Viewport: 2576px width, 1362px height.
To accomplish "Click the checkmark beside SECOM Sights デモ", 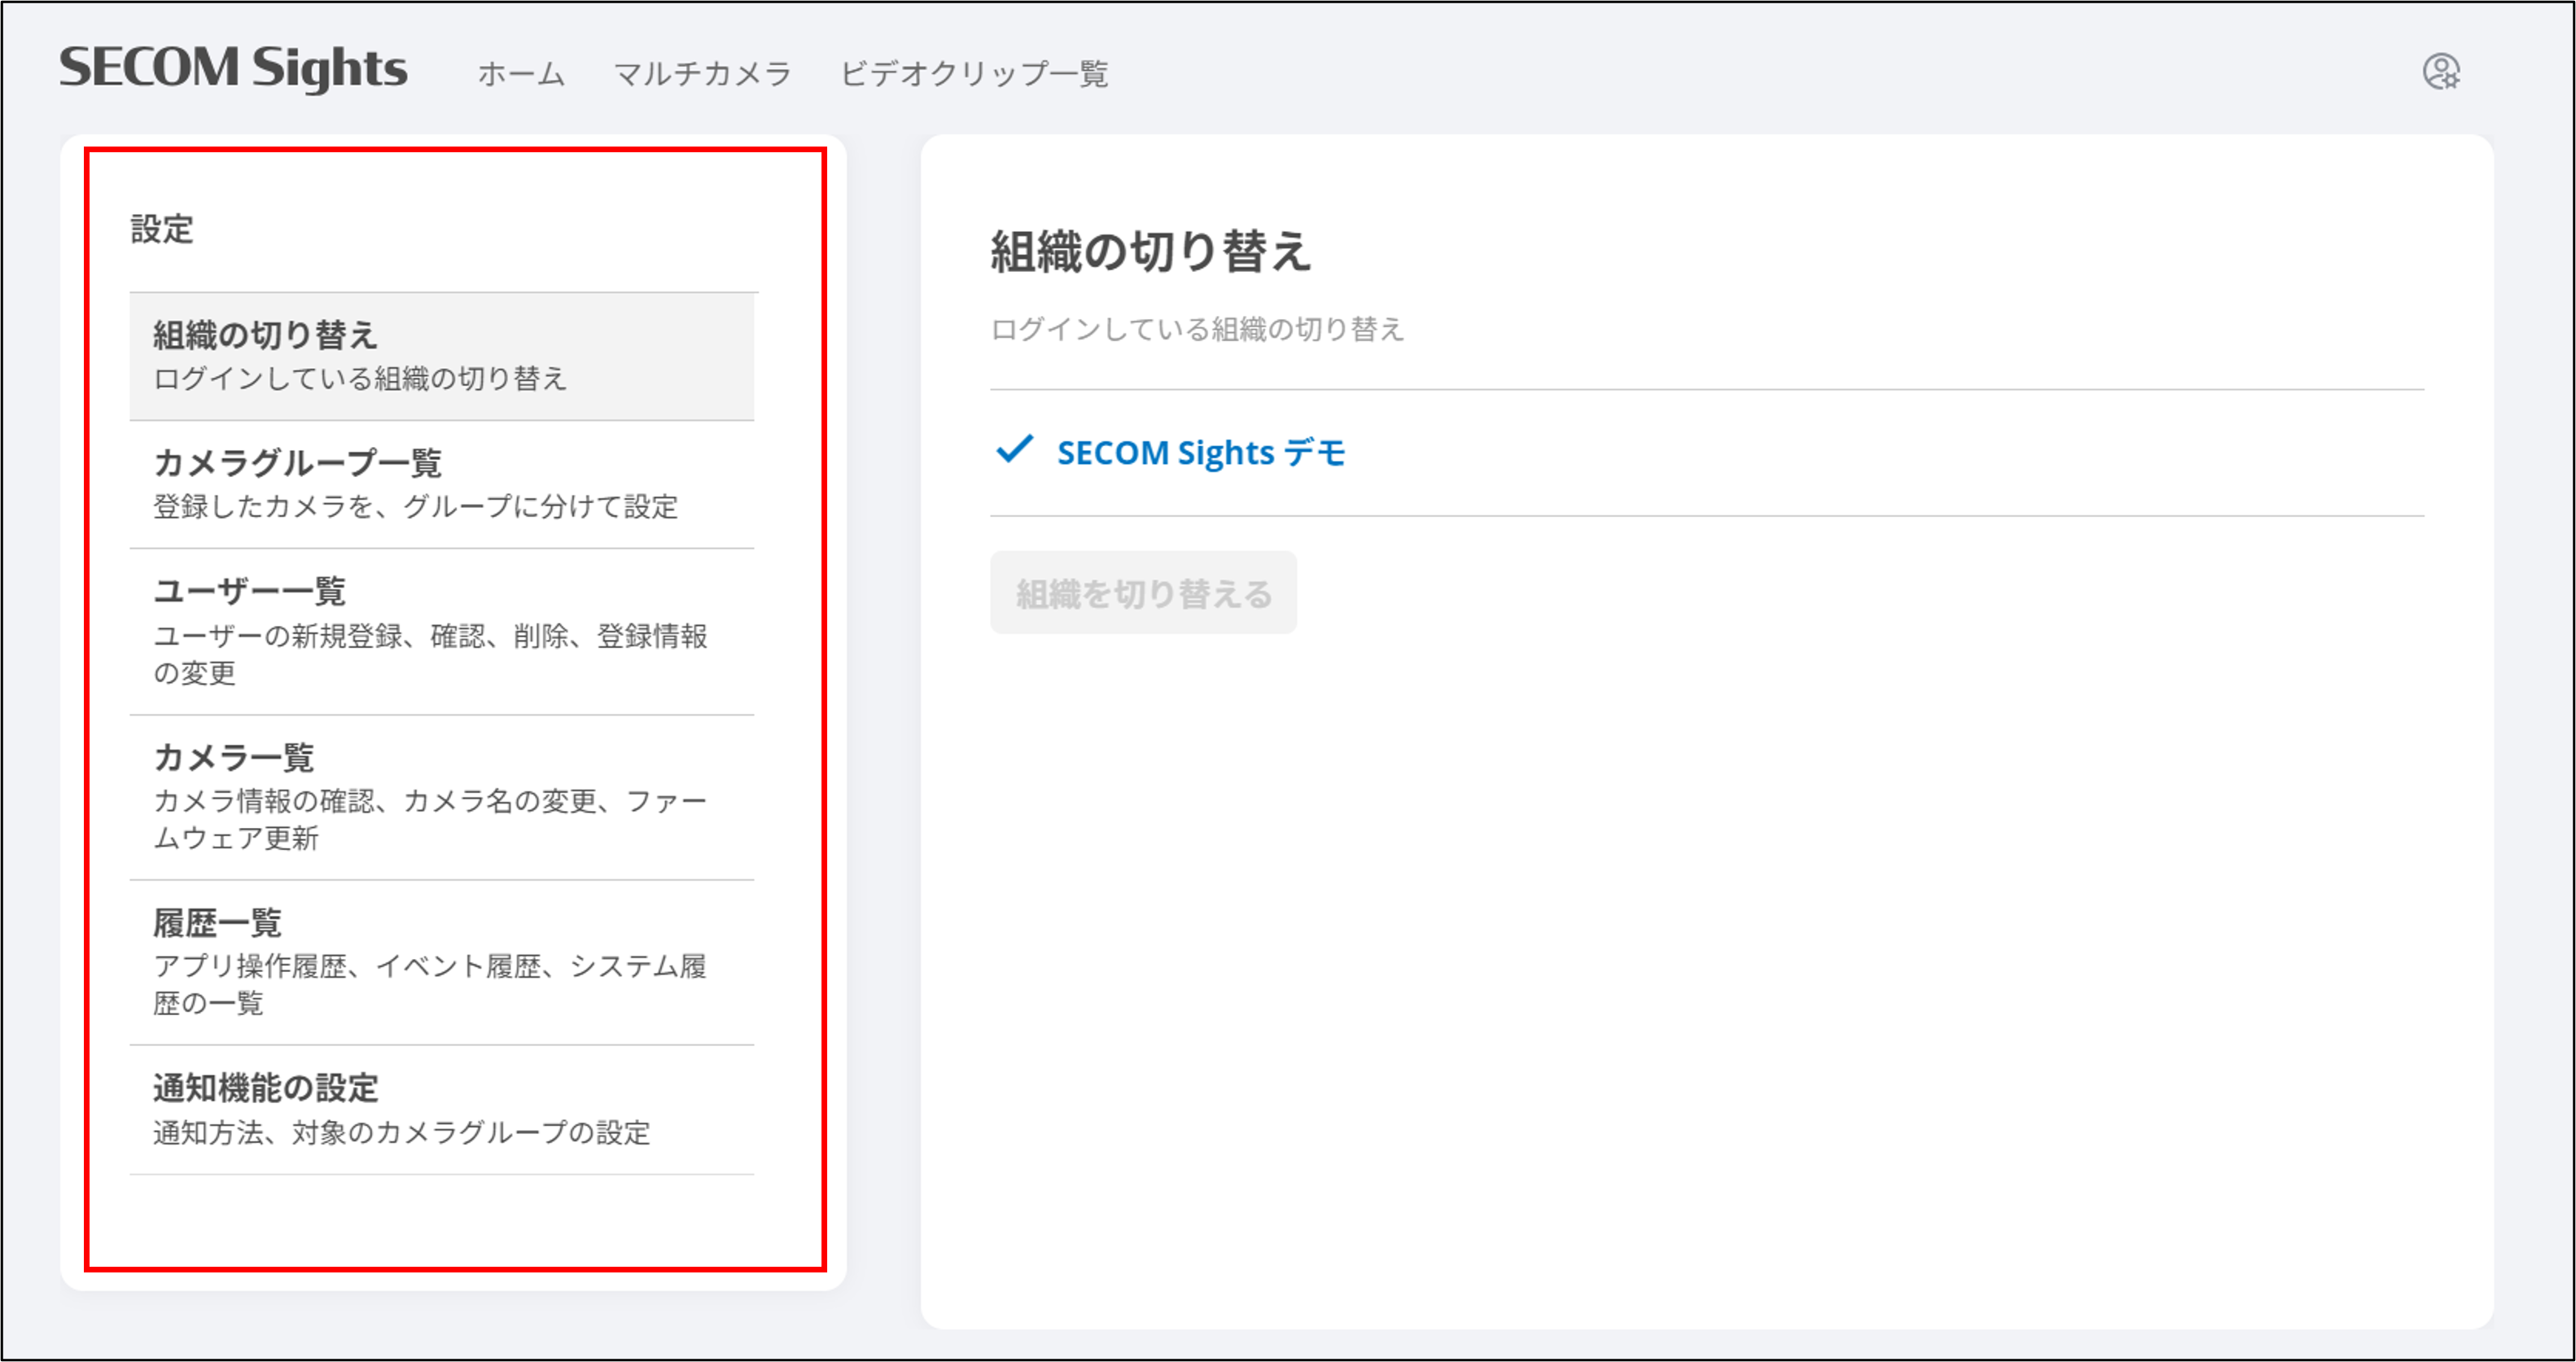I will click(x=1014, y=450).
